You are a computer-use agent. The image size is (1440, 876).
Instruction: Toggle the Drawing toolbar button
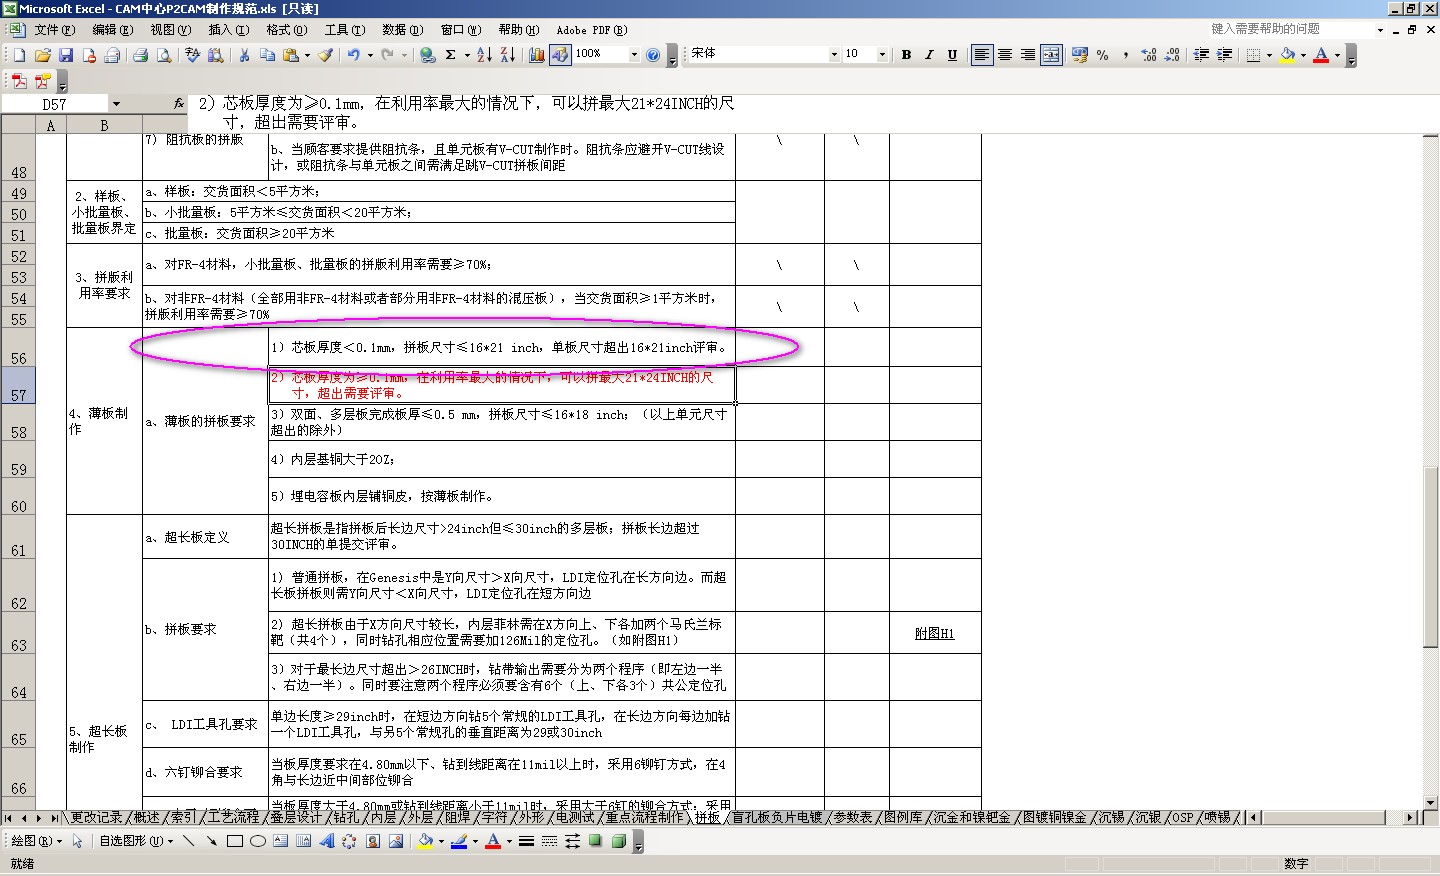[x=560, y=55]
